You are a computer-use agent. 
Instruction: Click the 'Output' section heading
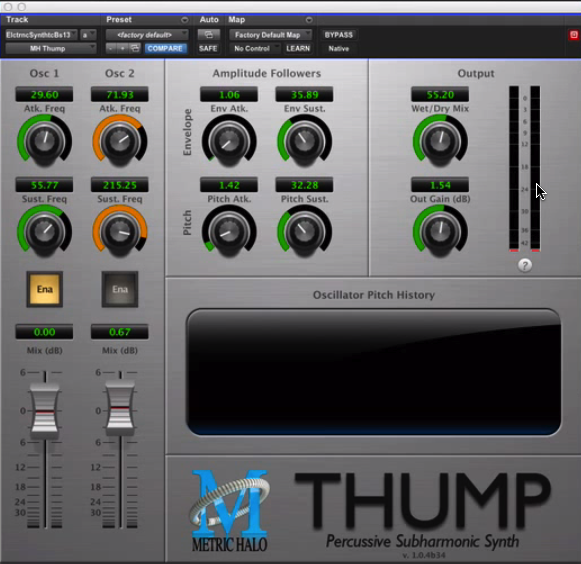(476, 73)
